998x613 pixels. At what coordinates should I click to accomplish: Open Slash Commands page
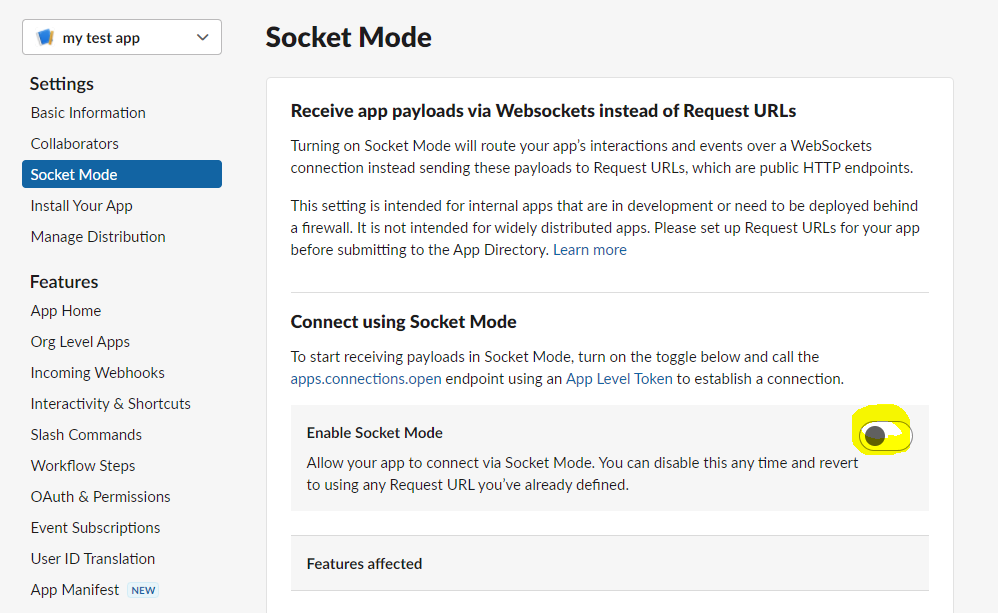click(86, 435)
